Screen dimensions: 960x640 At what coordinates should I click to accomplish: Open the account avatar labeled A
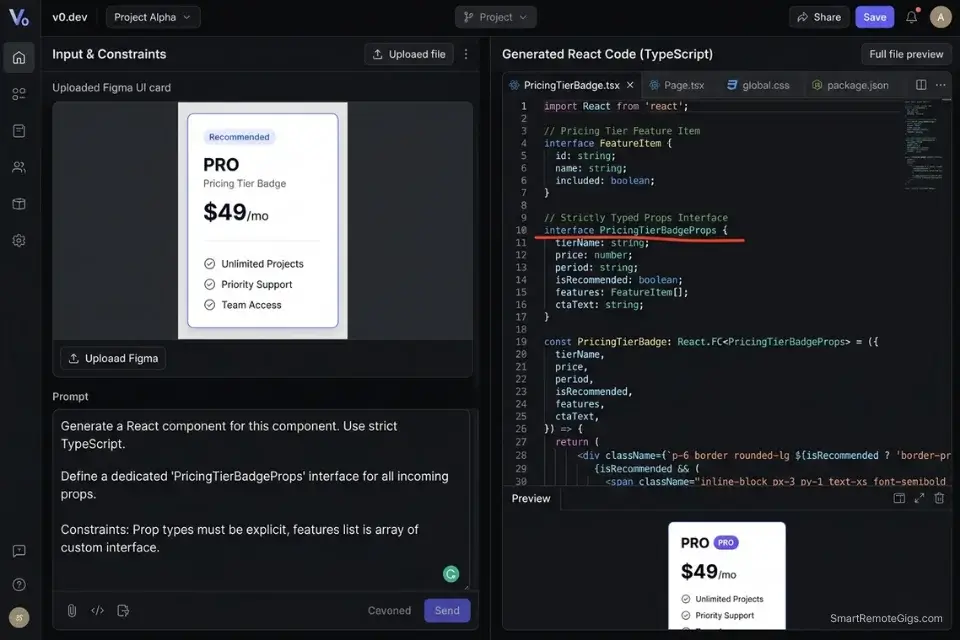940,17
